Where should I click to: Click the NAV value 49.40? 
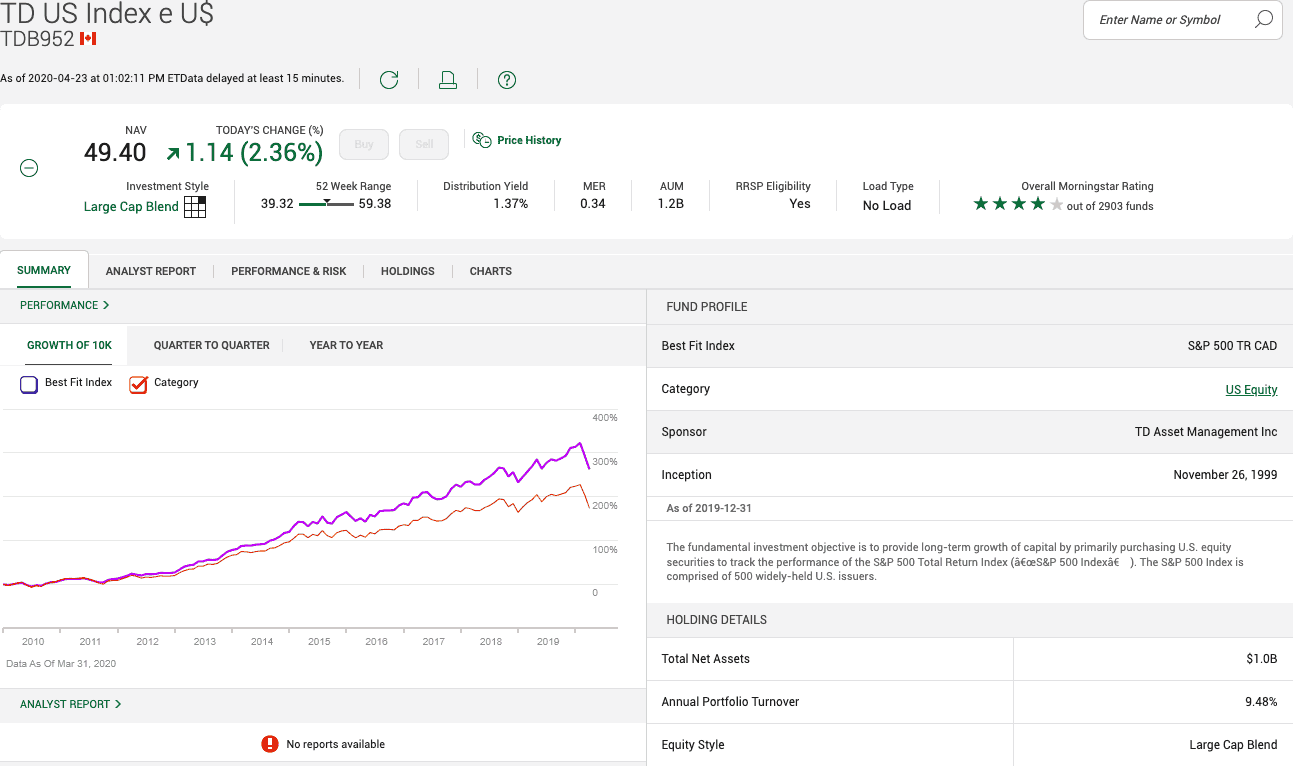(x=115, y=153)
